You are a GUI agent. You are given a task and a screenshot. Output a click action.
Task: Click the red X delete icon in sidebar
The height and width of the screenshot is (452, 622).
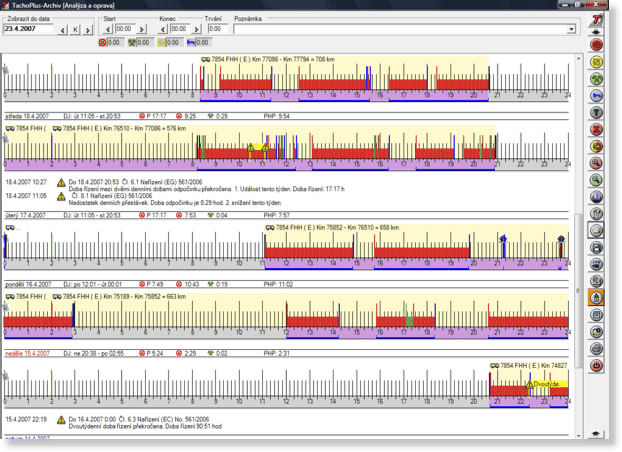tap(596, 129)
